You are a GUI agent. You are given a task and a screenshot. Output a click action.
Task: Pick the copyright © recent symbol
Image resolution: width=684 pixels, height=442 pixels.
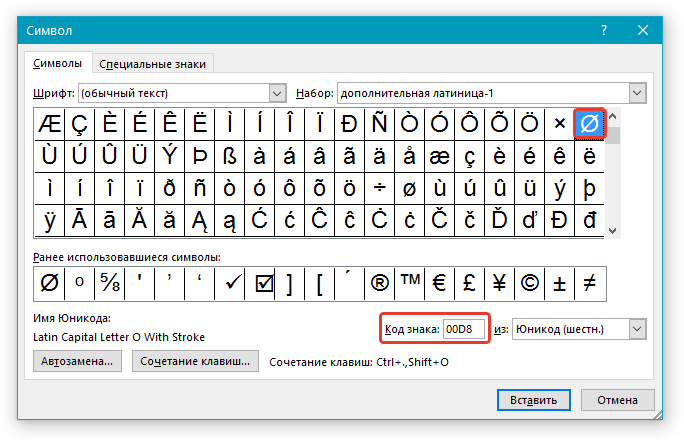click(x=530, y=284)
